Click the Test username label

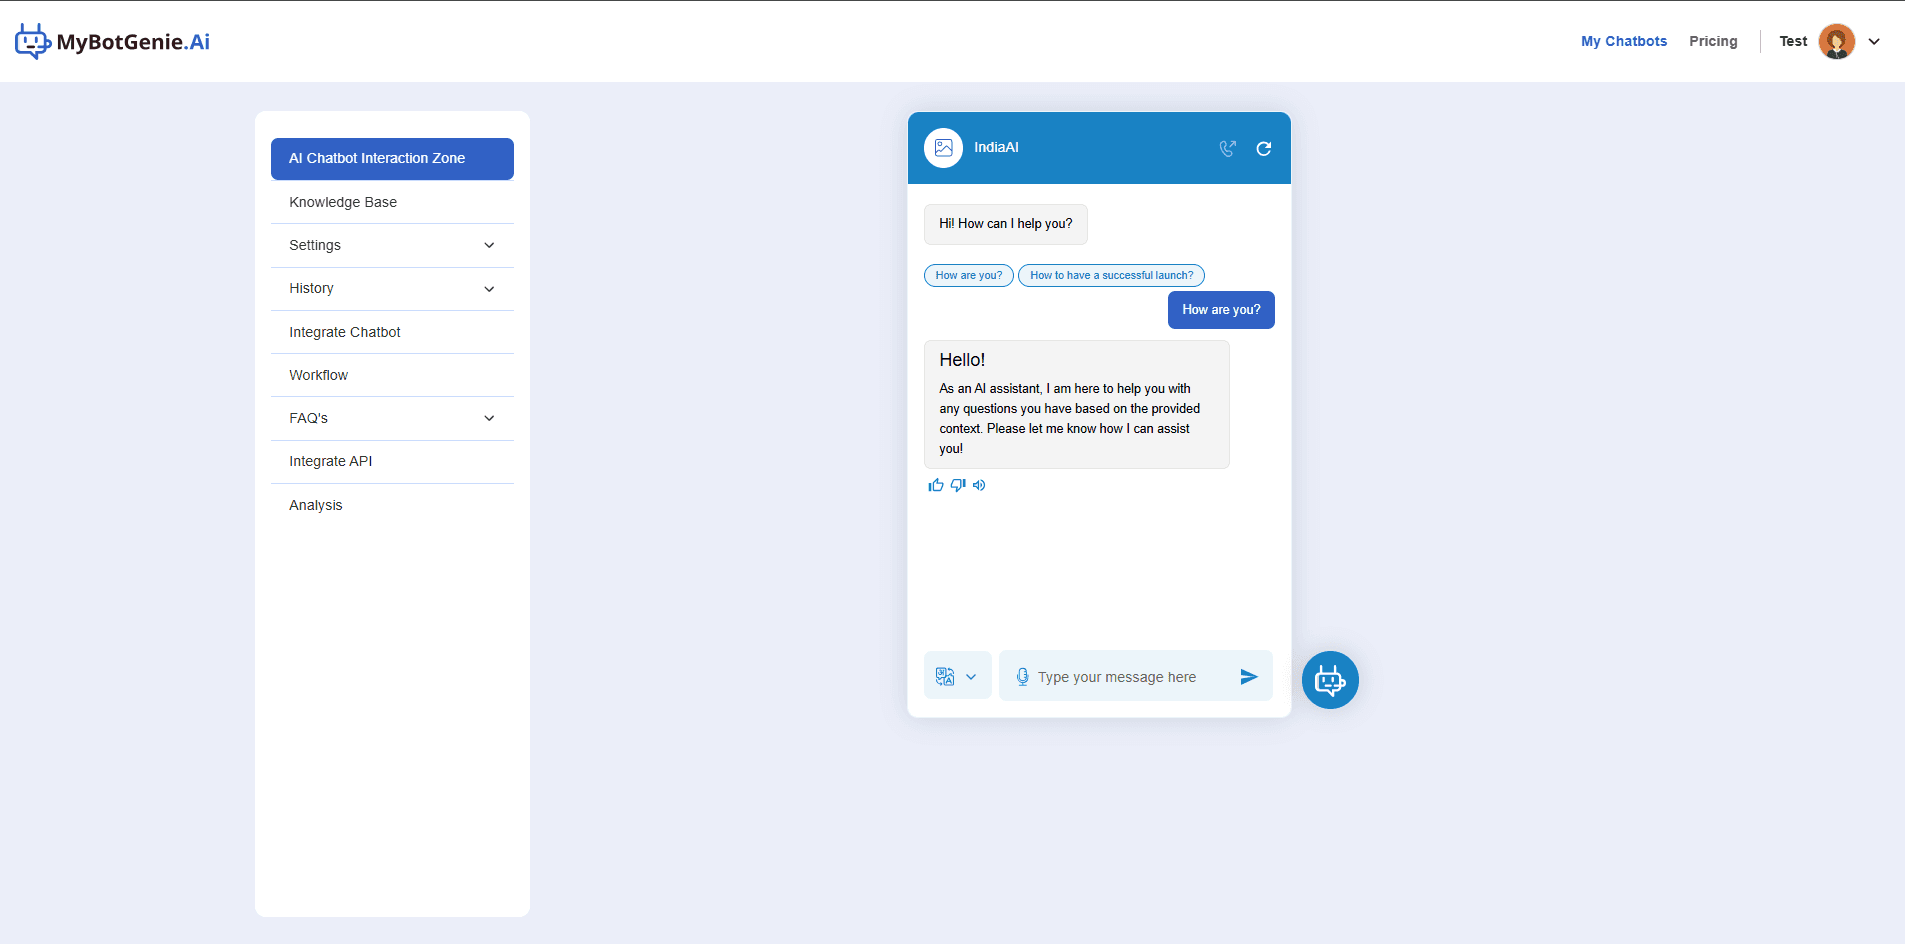point(1793,41)
